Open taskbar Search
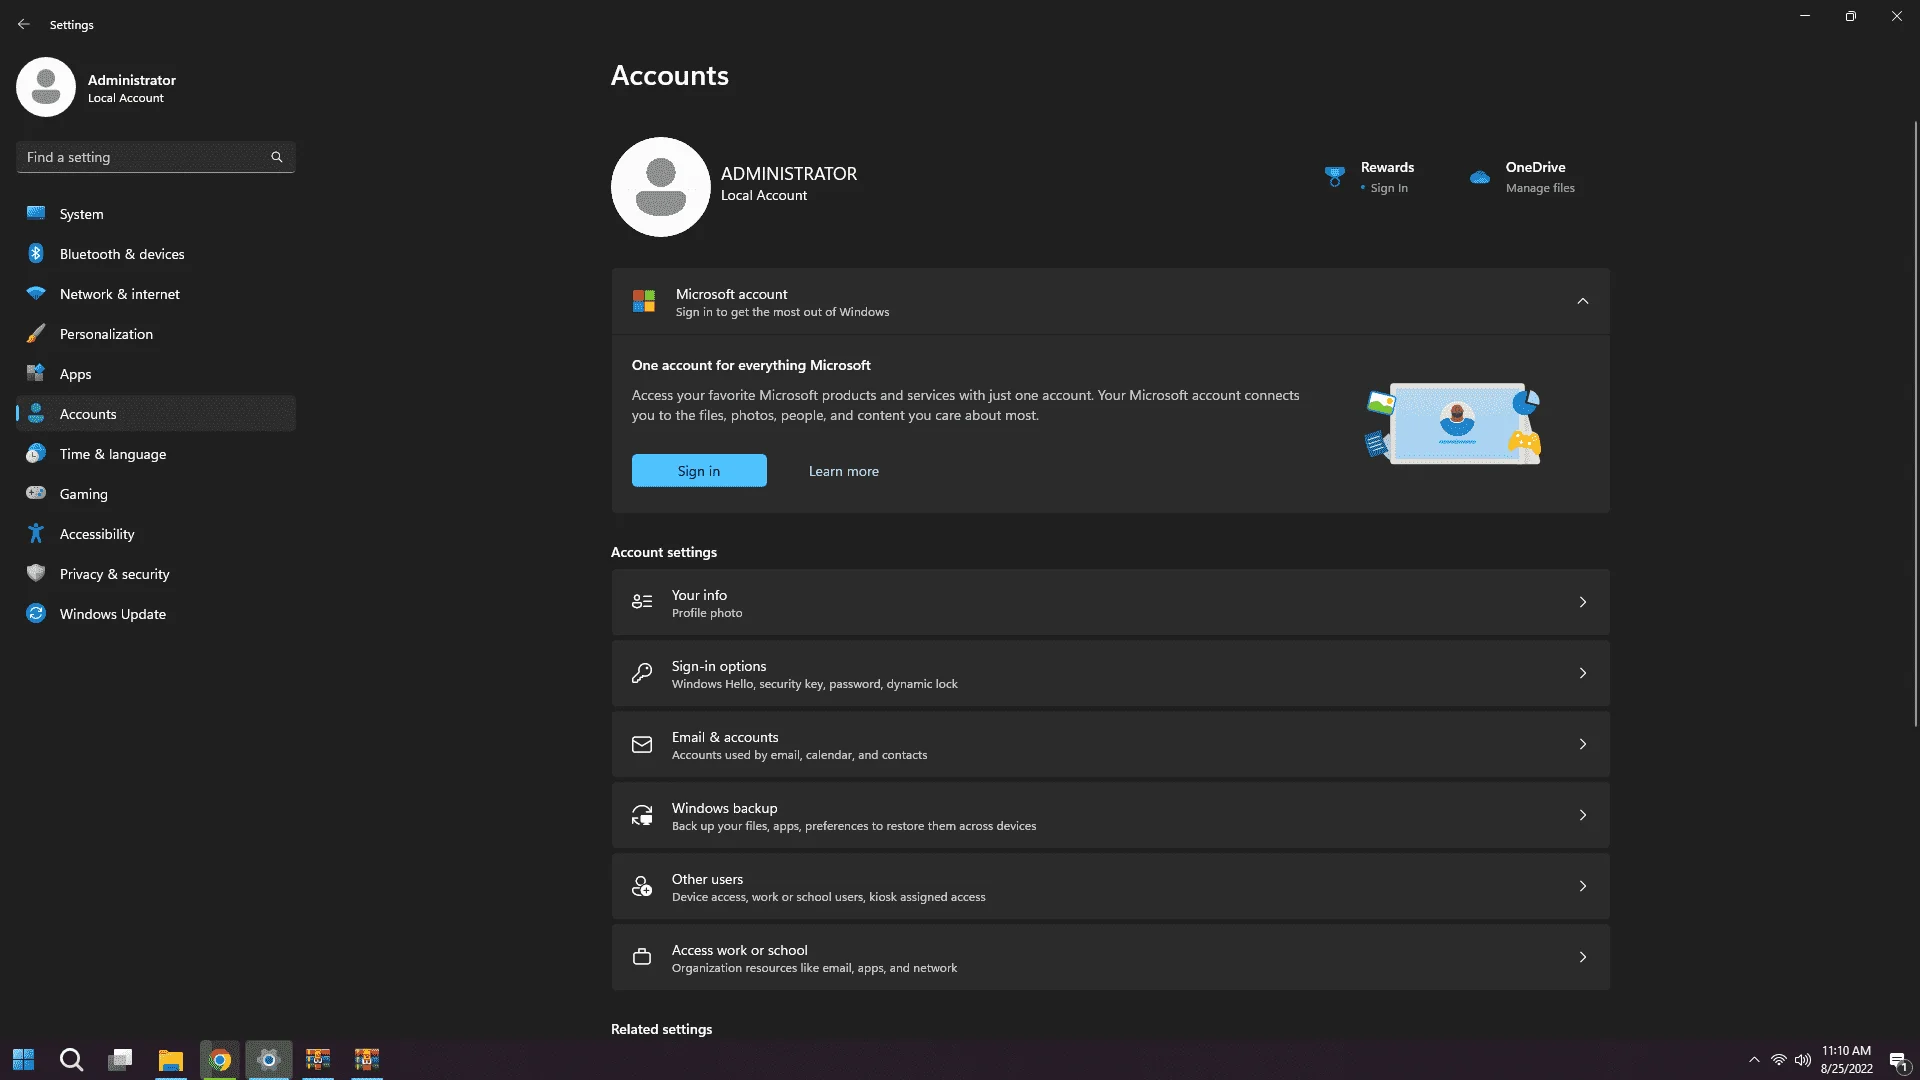Viewport: 1920px width, 1080px height. tap(71, 1060)
